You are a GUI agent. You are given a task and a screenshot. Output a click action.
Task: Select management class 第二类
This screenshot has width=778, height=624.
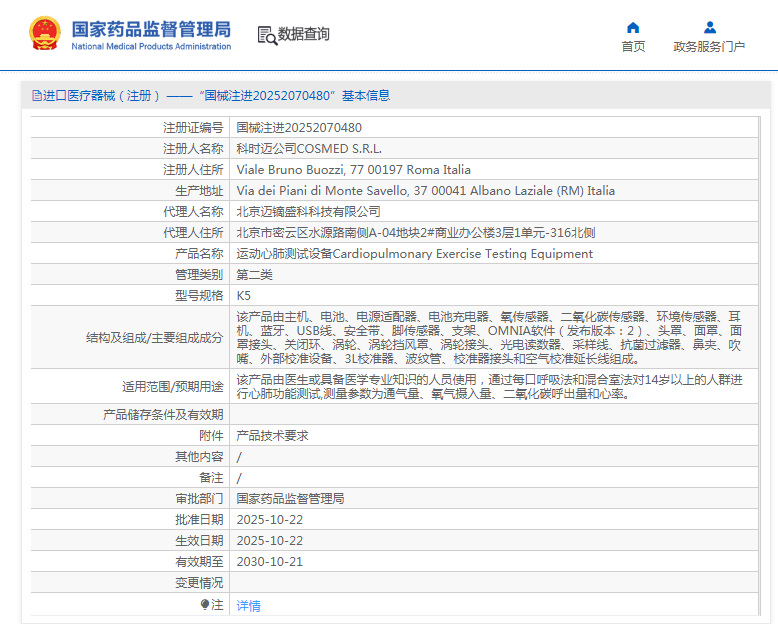point(255,275)
